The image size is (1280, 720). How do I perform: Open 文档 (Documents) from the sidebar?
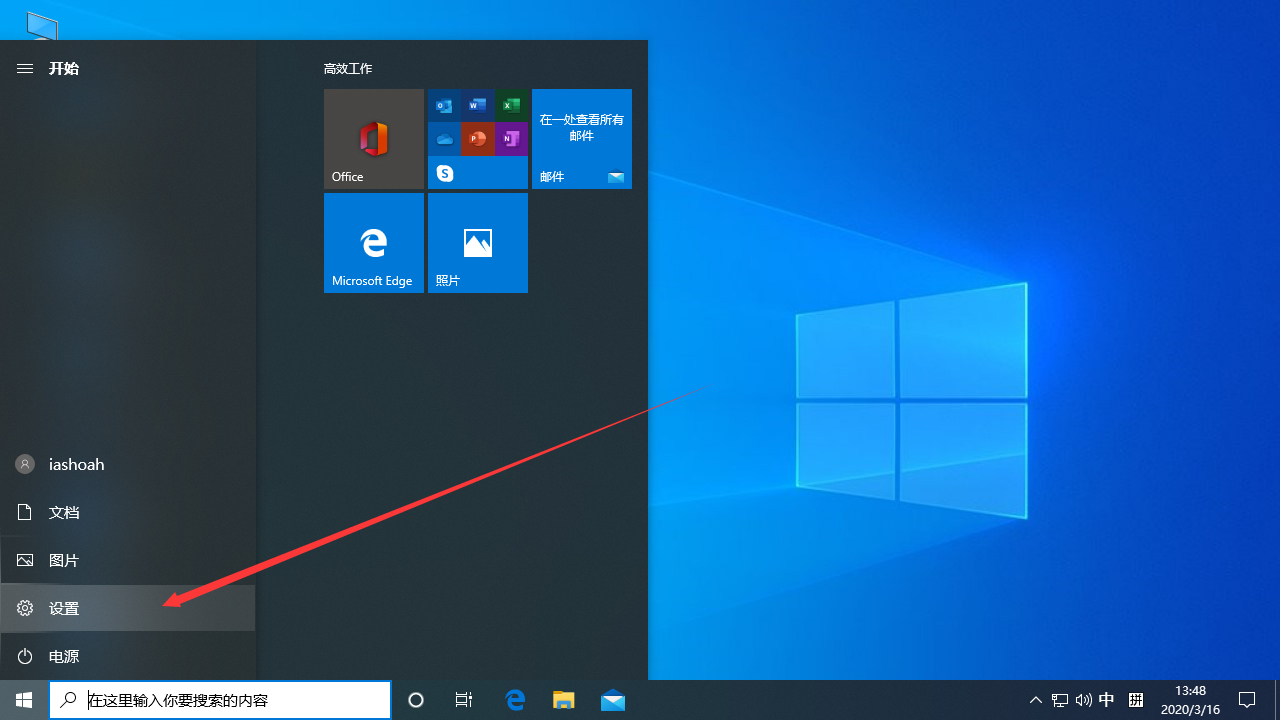[x=63, y=511]
